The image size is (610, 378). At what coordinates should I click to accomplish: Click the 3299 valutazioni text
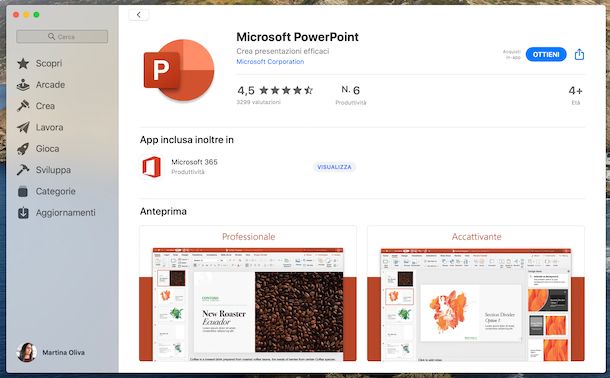click(x=258, y=102)
